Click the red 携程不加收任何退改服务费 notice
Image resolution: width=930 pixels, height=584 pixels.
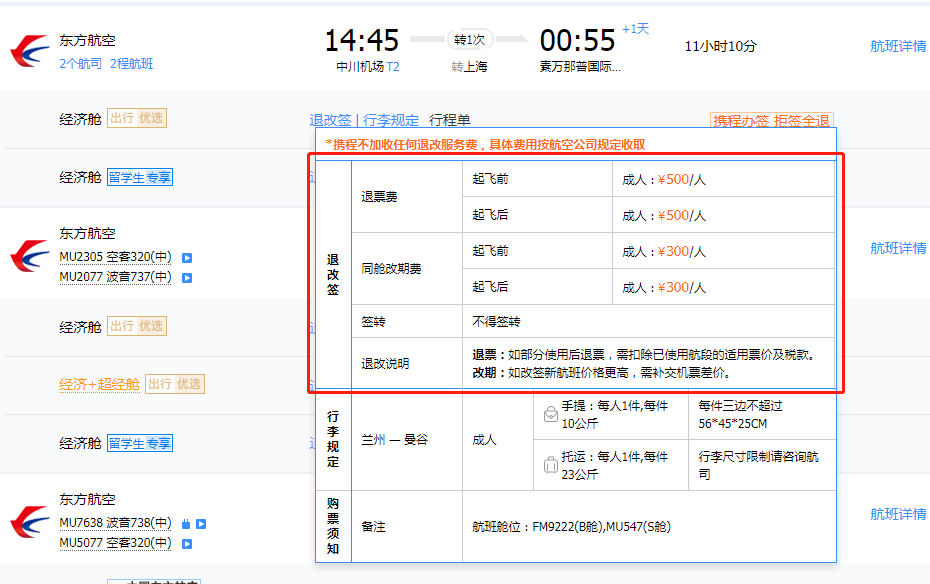pos(485,145)
